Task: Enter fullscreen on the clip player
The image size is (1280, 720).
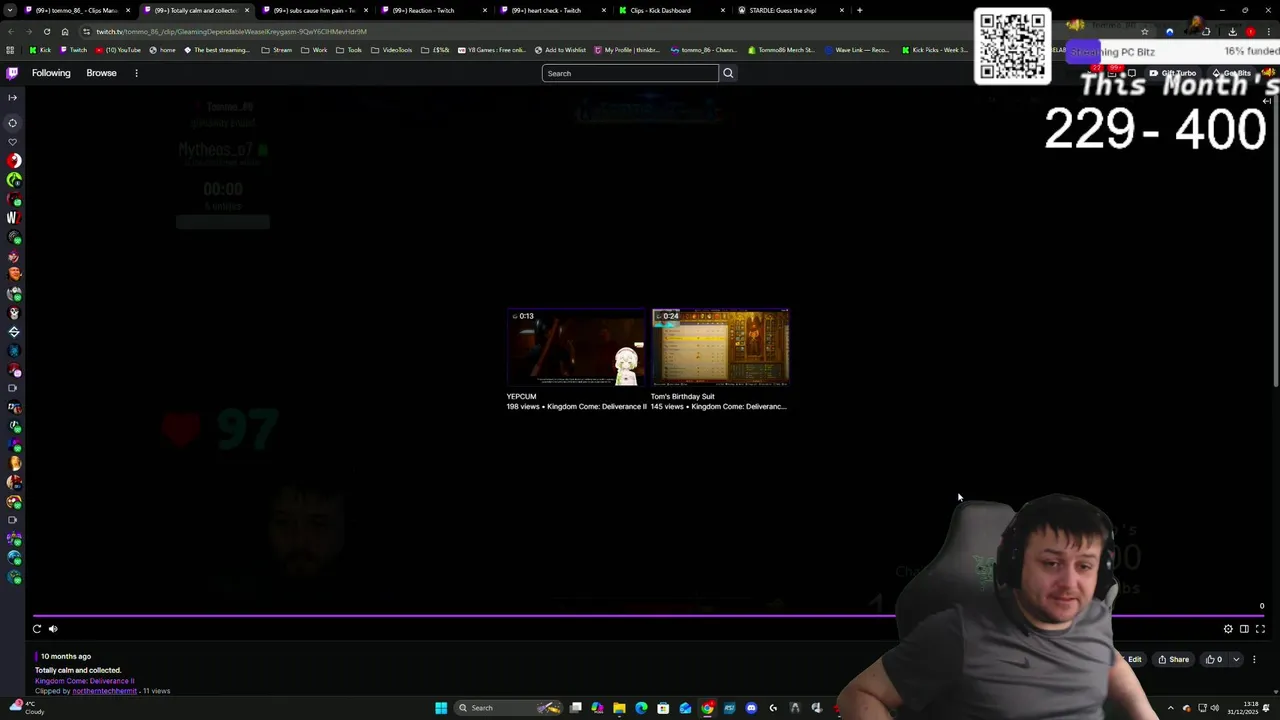Action: [x=1260, y=629]
